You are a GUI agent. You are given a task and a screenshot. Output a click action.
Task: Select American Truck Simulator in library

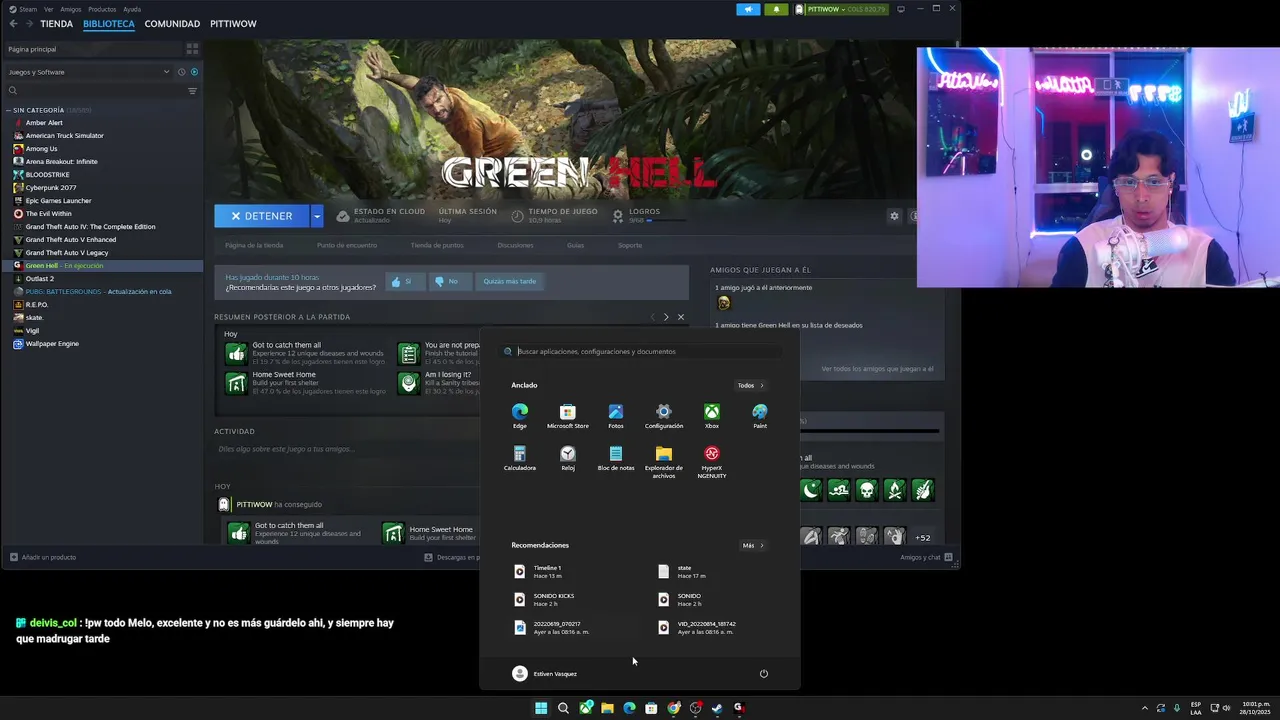tap(64, 135)
